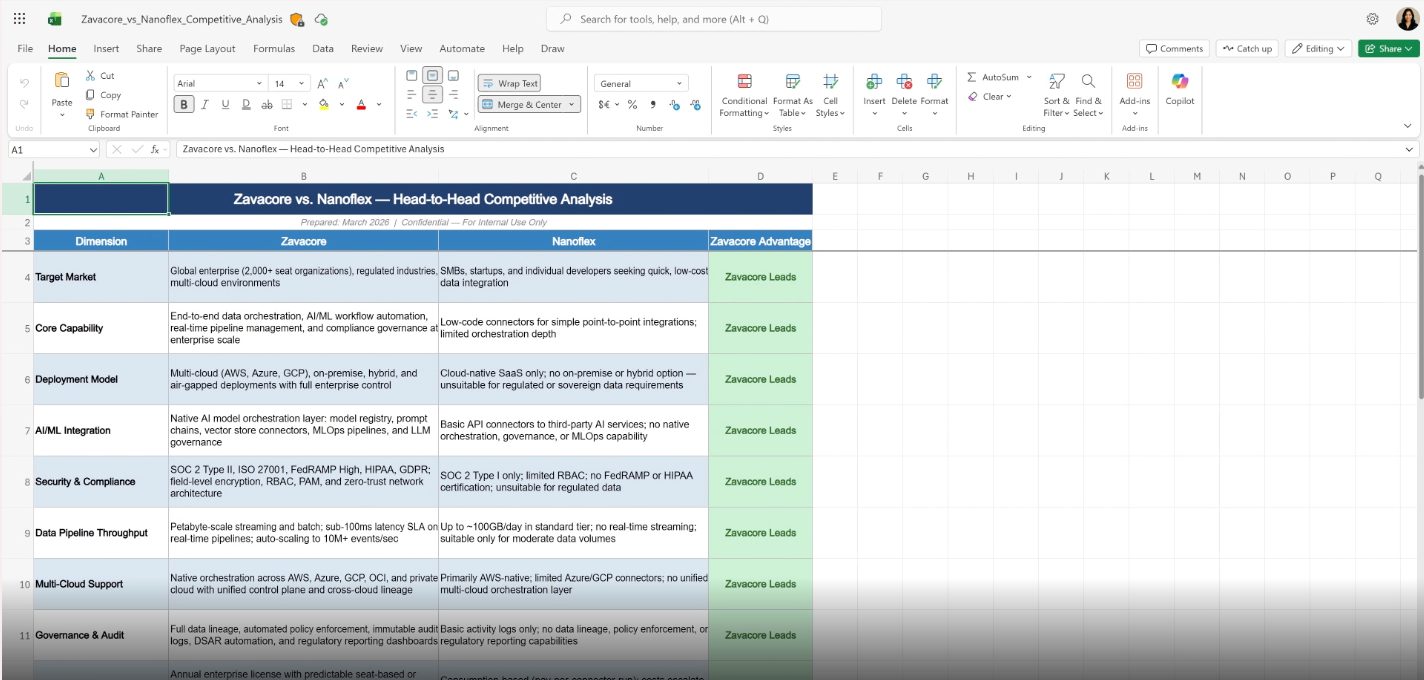
Task: Toggle Bold formatting off
Action: coord(184,104)
